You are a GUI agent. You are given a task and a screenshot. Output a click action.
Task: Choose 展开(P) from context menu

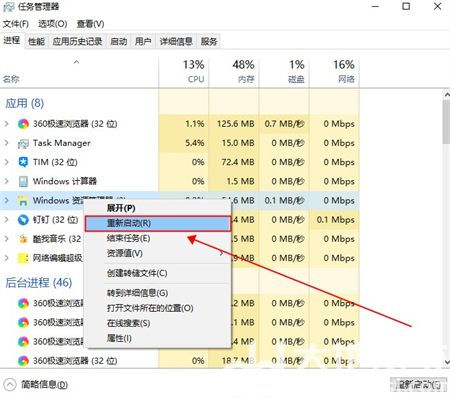pos(157,208)
